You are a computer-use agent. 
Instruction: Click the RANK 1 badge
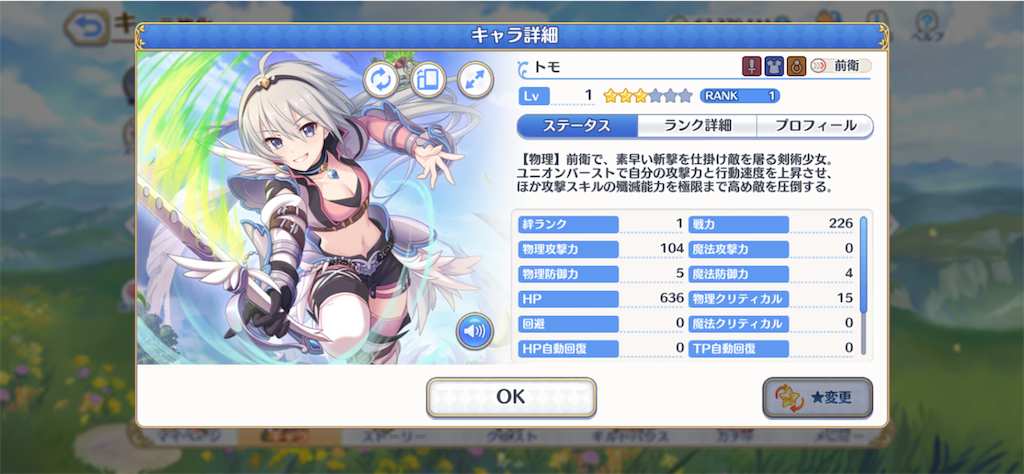(x=739, y=96)
